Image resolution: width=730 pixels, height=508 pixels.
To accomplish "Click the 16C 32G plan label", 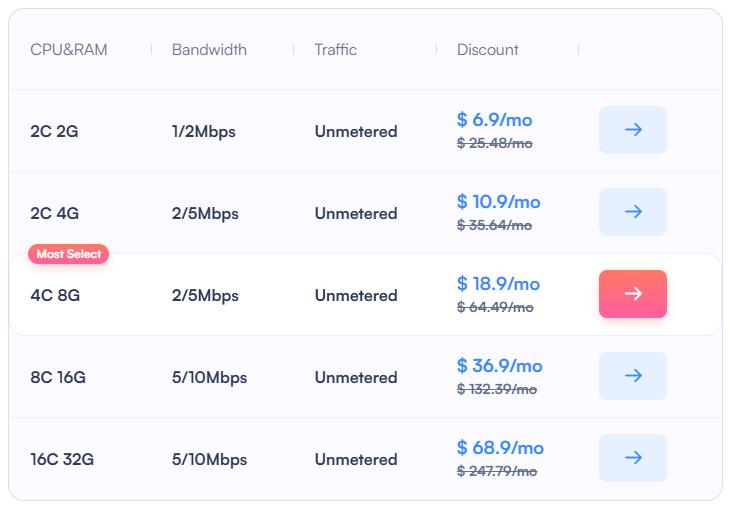I will point(62,460).
